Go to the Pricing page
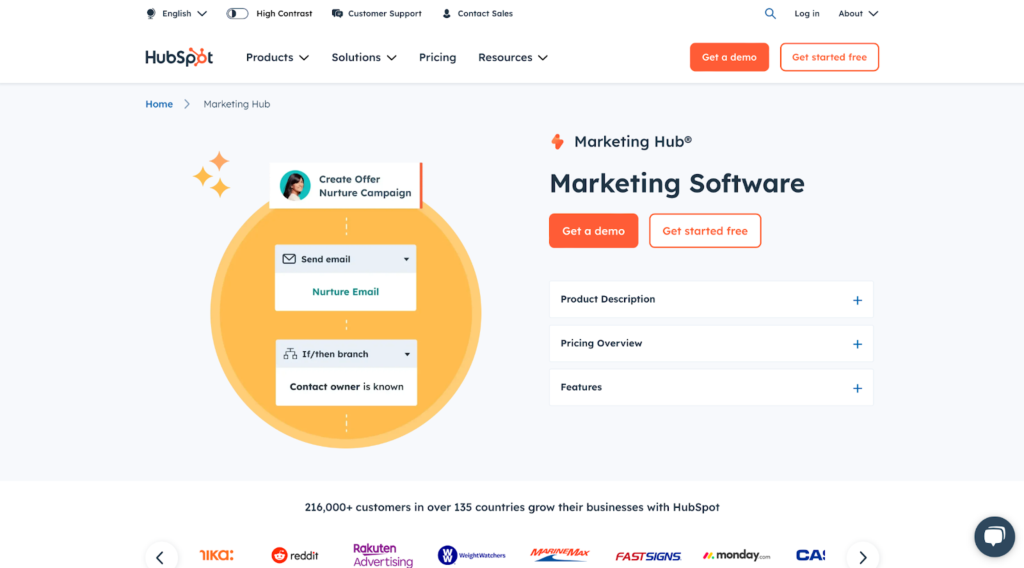The image size is (1024, 568). pos(438,57)
